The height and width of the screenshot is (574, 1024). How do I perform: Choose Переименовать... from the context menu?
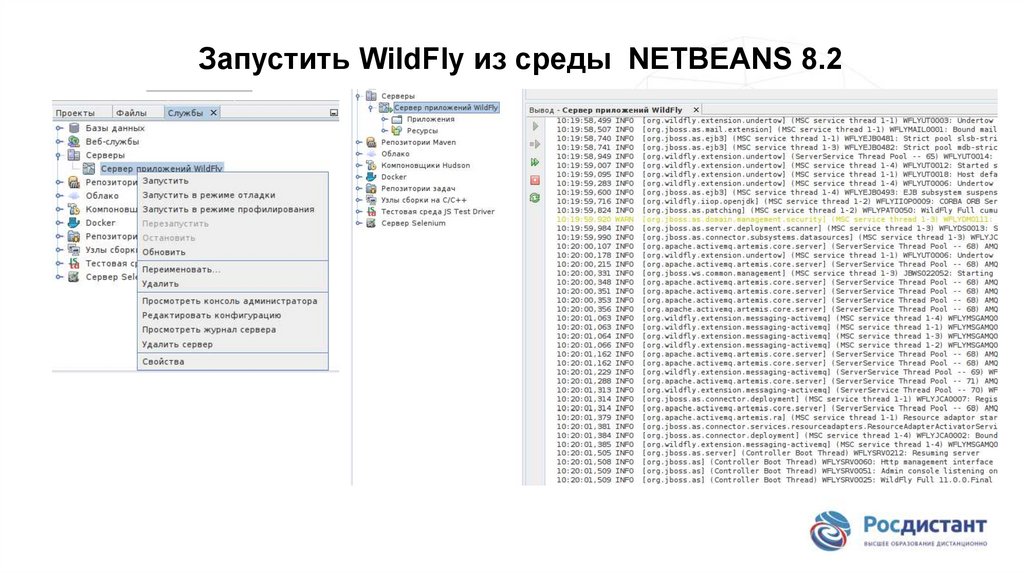point(232,269)
